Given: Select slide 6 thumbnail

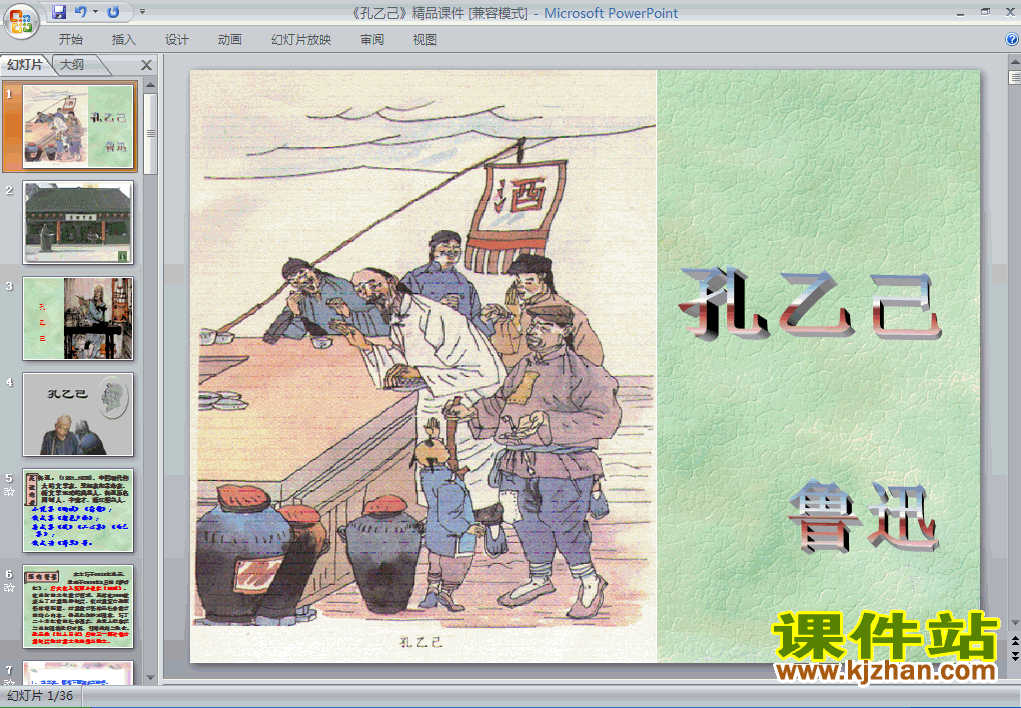Looking at the screenshot, I should (78, 606).
